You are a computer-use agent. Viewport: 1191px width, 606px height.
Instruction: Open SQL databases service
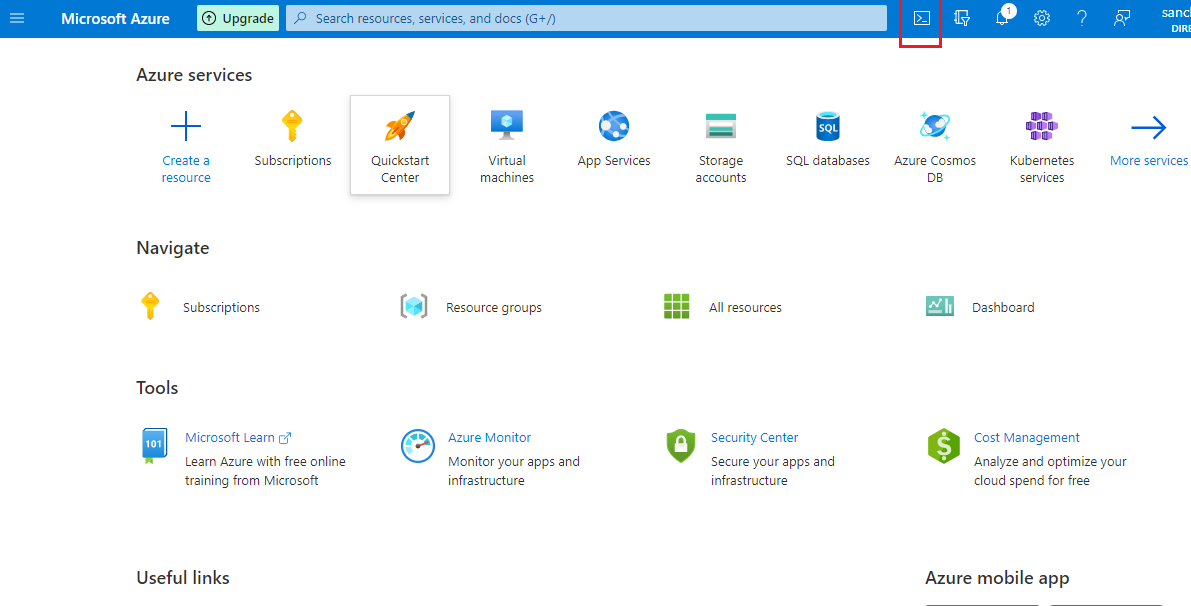click(x=828, y=127)
